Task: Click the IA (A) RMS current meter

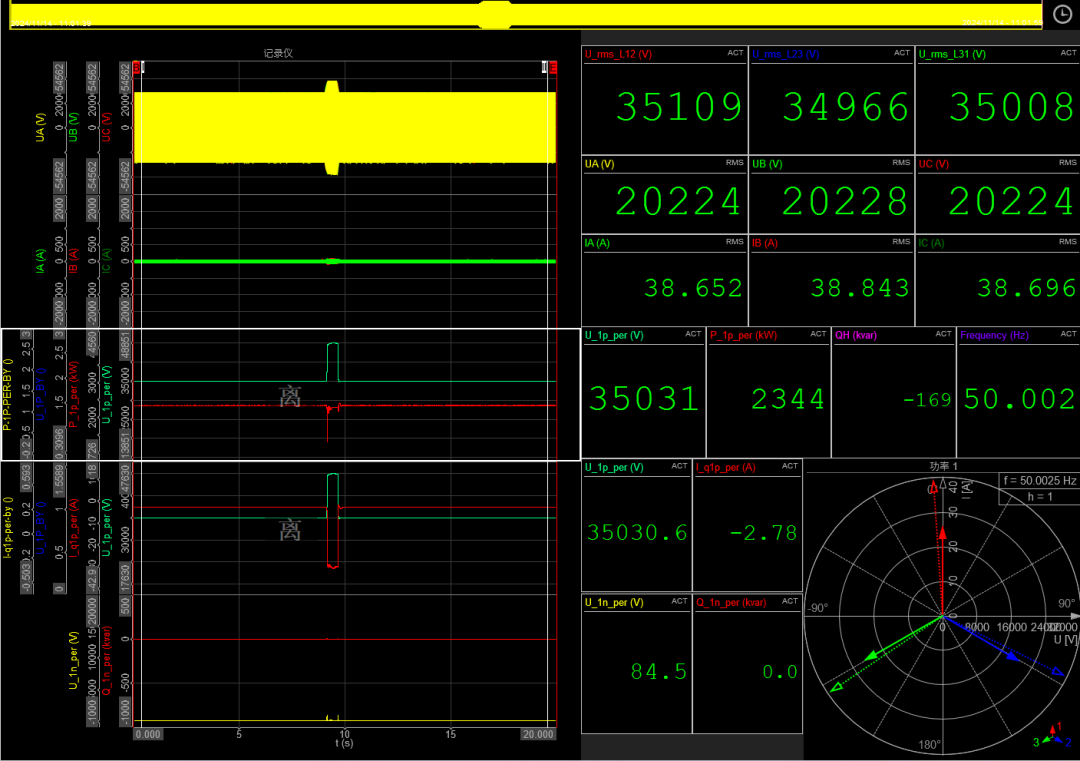Action: 664,280
